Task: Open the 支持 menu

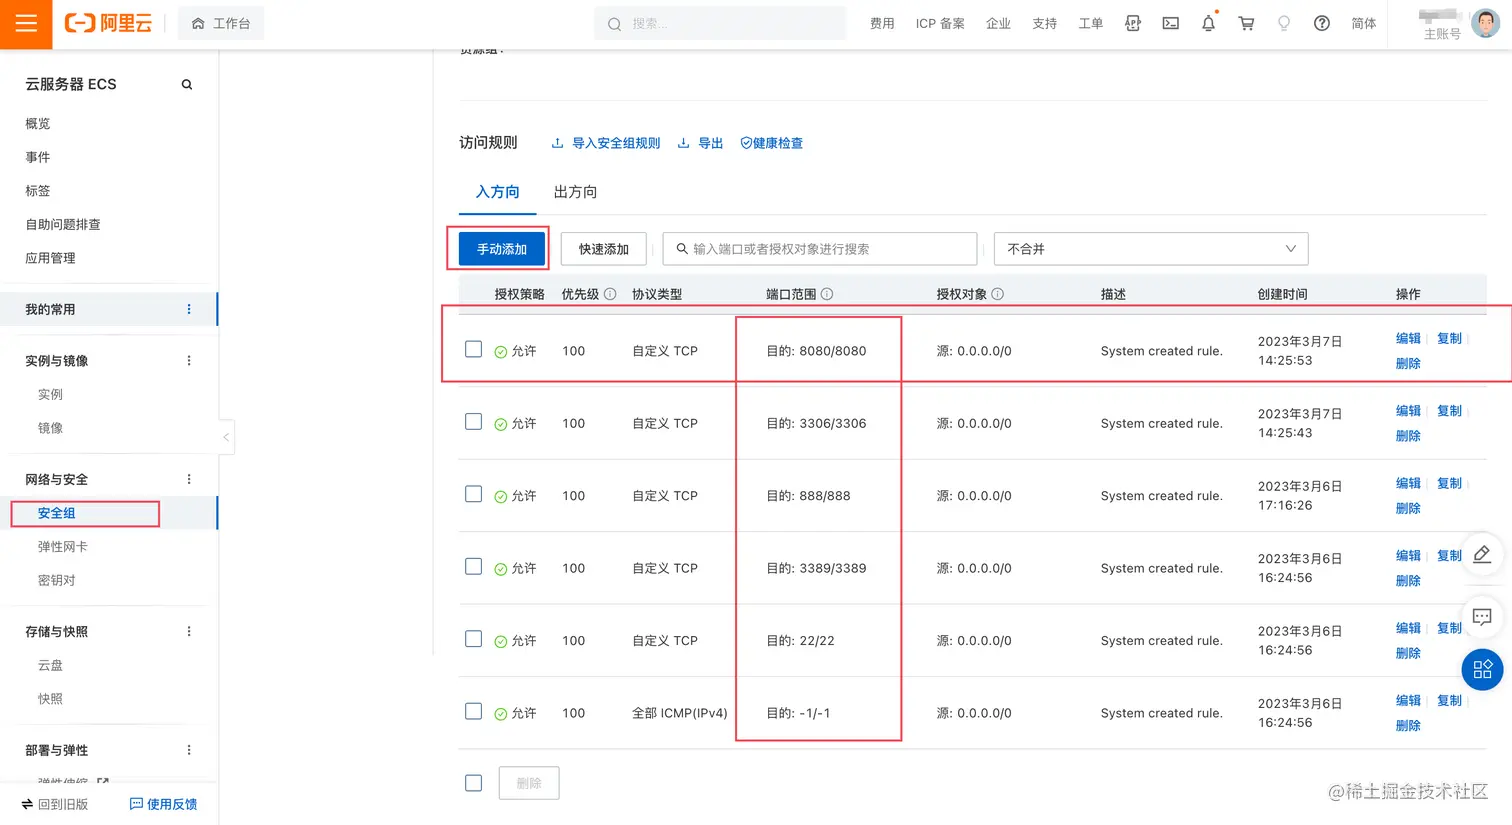Action: point(1044,23)
